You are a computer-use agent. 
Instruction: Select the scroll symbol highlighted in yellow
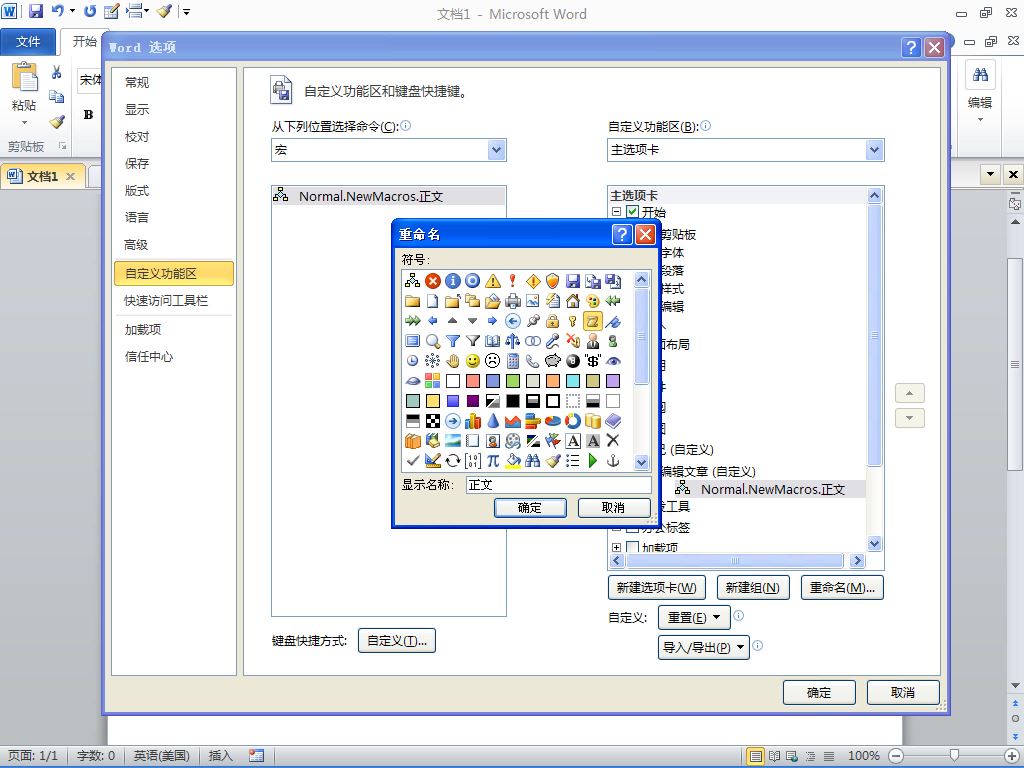tap(593, 321)
